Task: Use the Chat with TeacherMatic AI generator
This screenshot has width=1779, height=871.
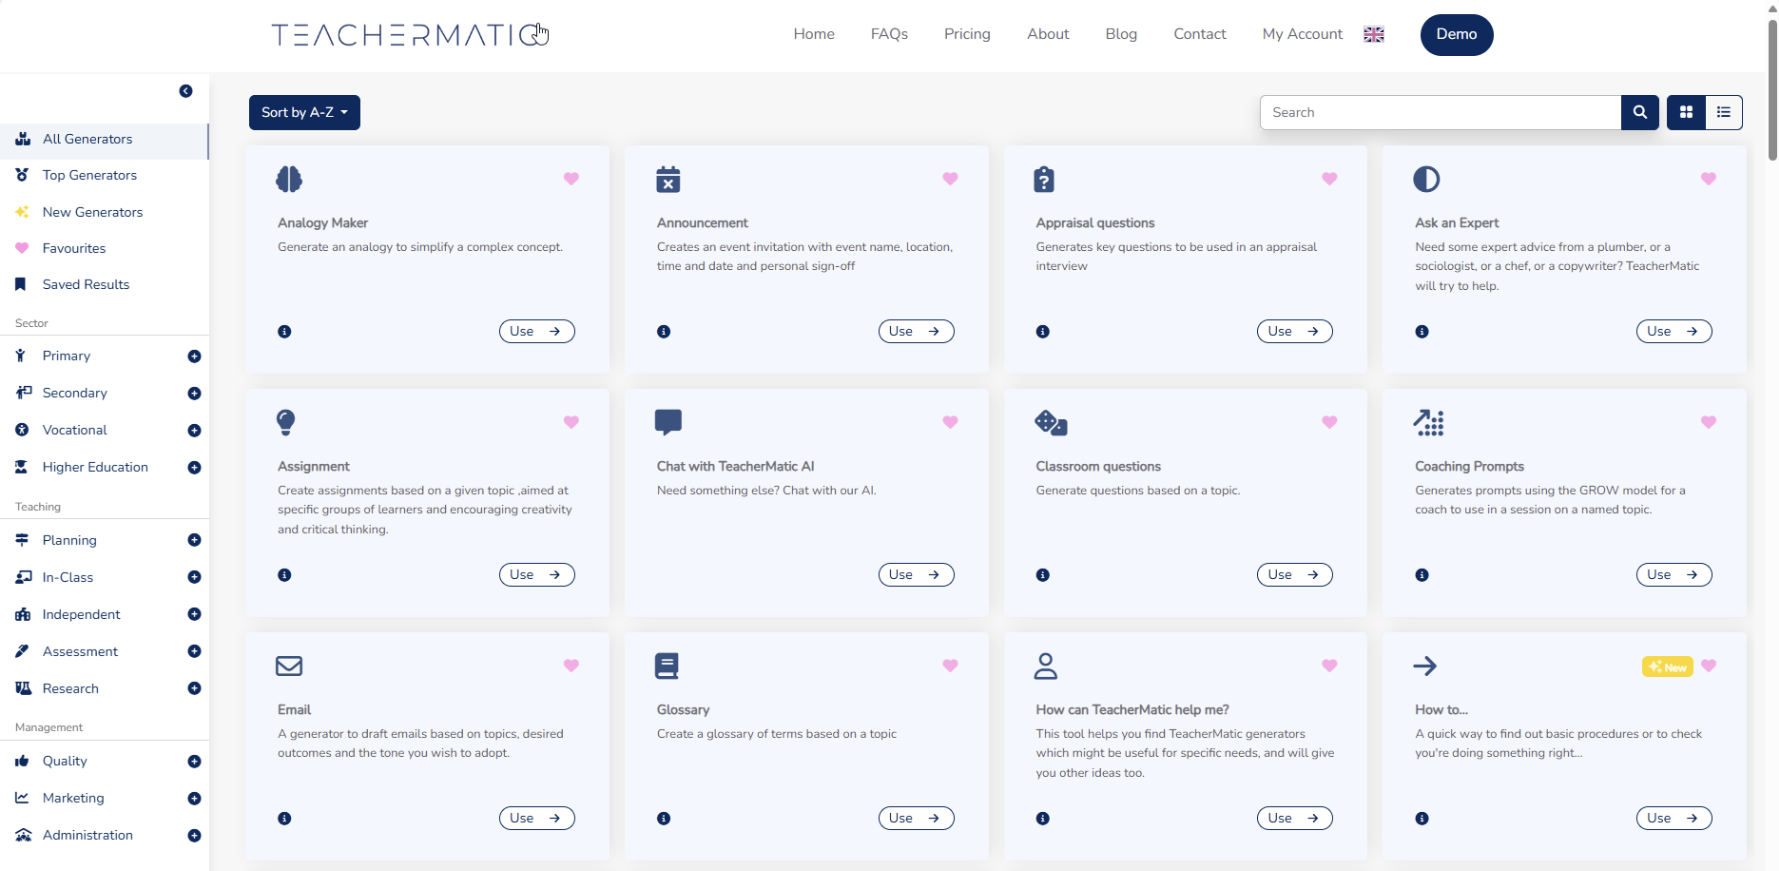Action: tap(916, 575)
